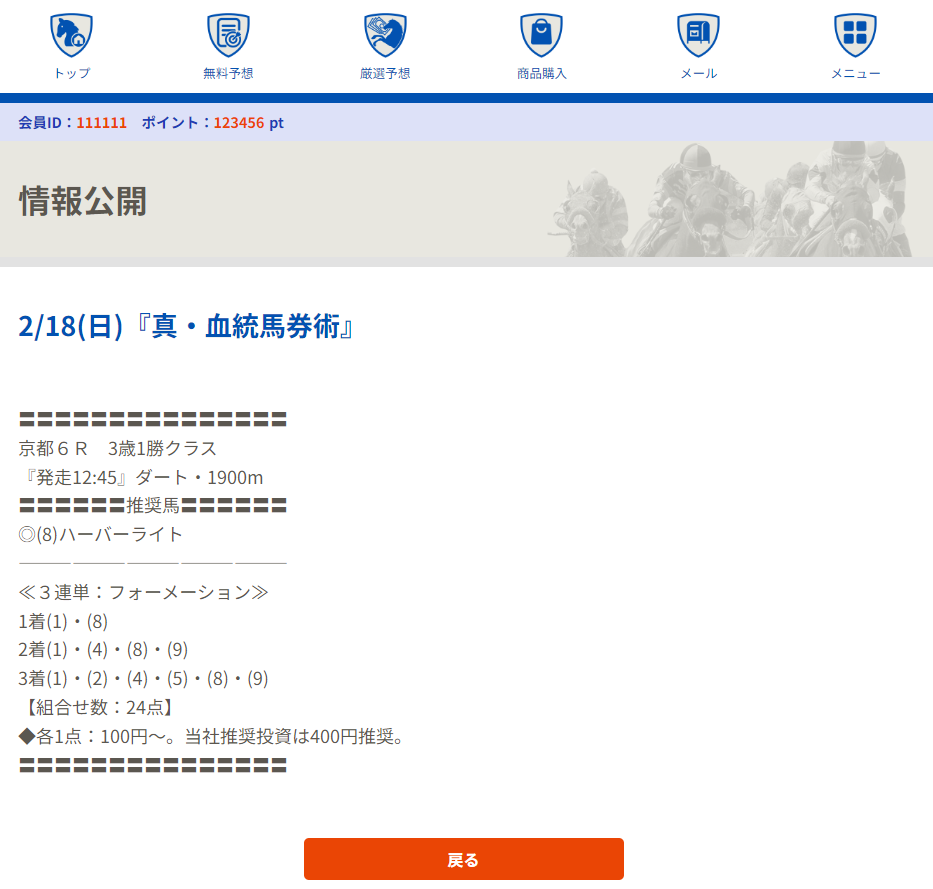Select the 厳選予想 horse and money icon
Viewport: 933px width, 889px height.
[385, 35]
